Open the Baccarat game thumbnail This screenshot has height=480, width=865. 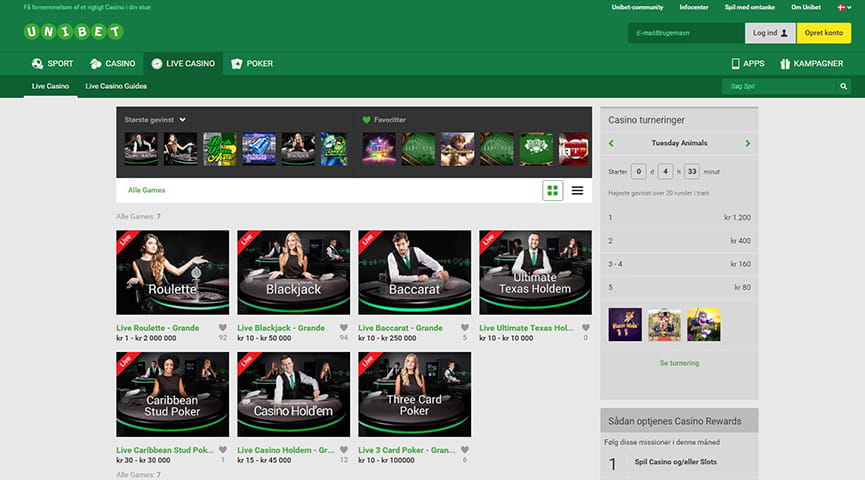(x=414, y=273)
